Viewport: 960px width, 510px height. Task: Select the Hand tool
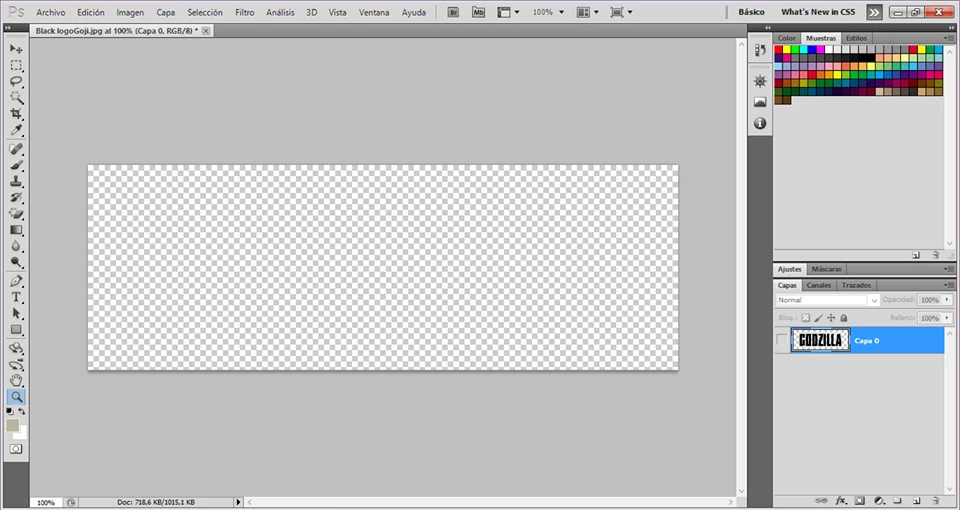pos(16,381)
